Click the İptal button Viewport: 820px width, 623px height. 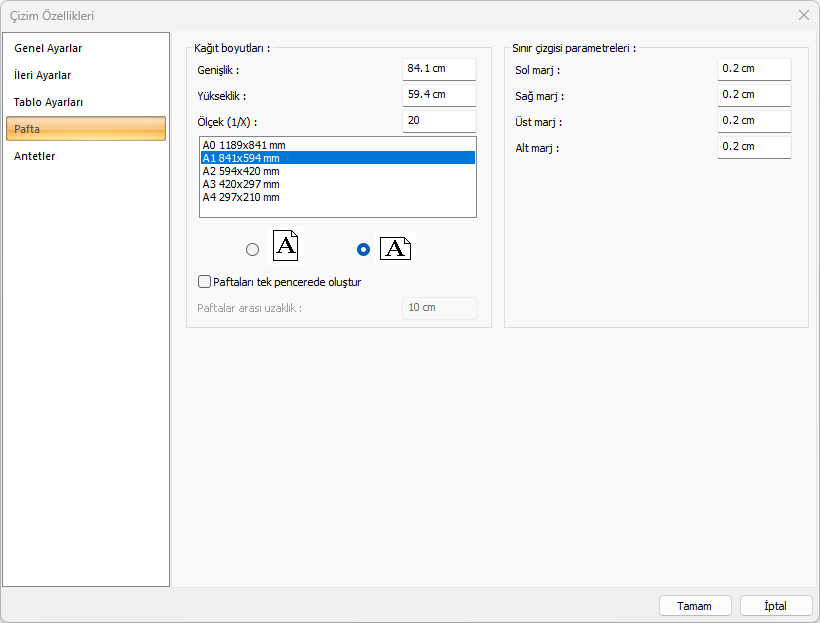pos(775,606)
